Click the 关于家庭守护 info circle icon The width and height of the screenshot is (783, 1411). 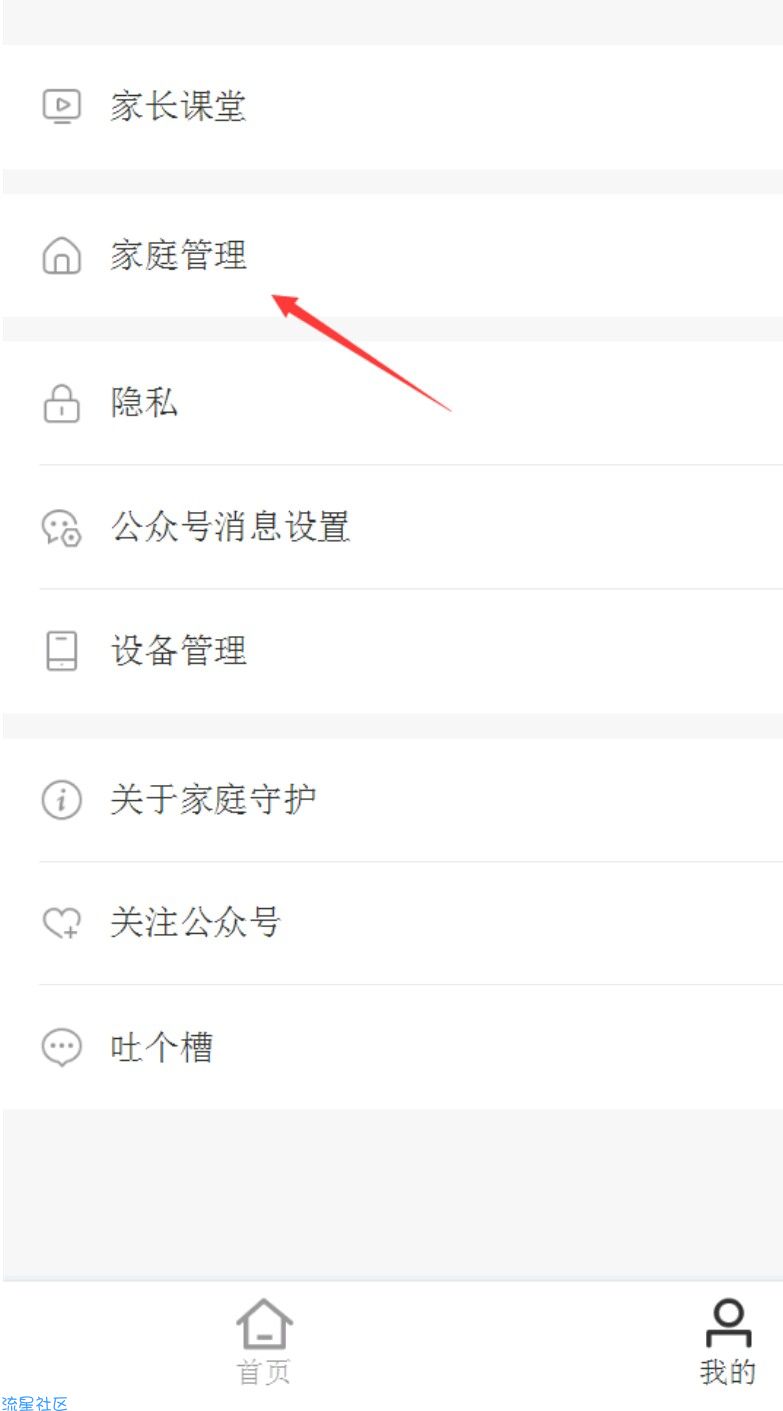click(61, 800)
